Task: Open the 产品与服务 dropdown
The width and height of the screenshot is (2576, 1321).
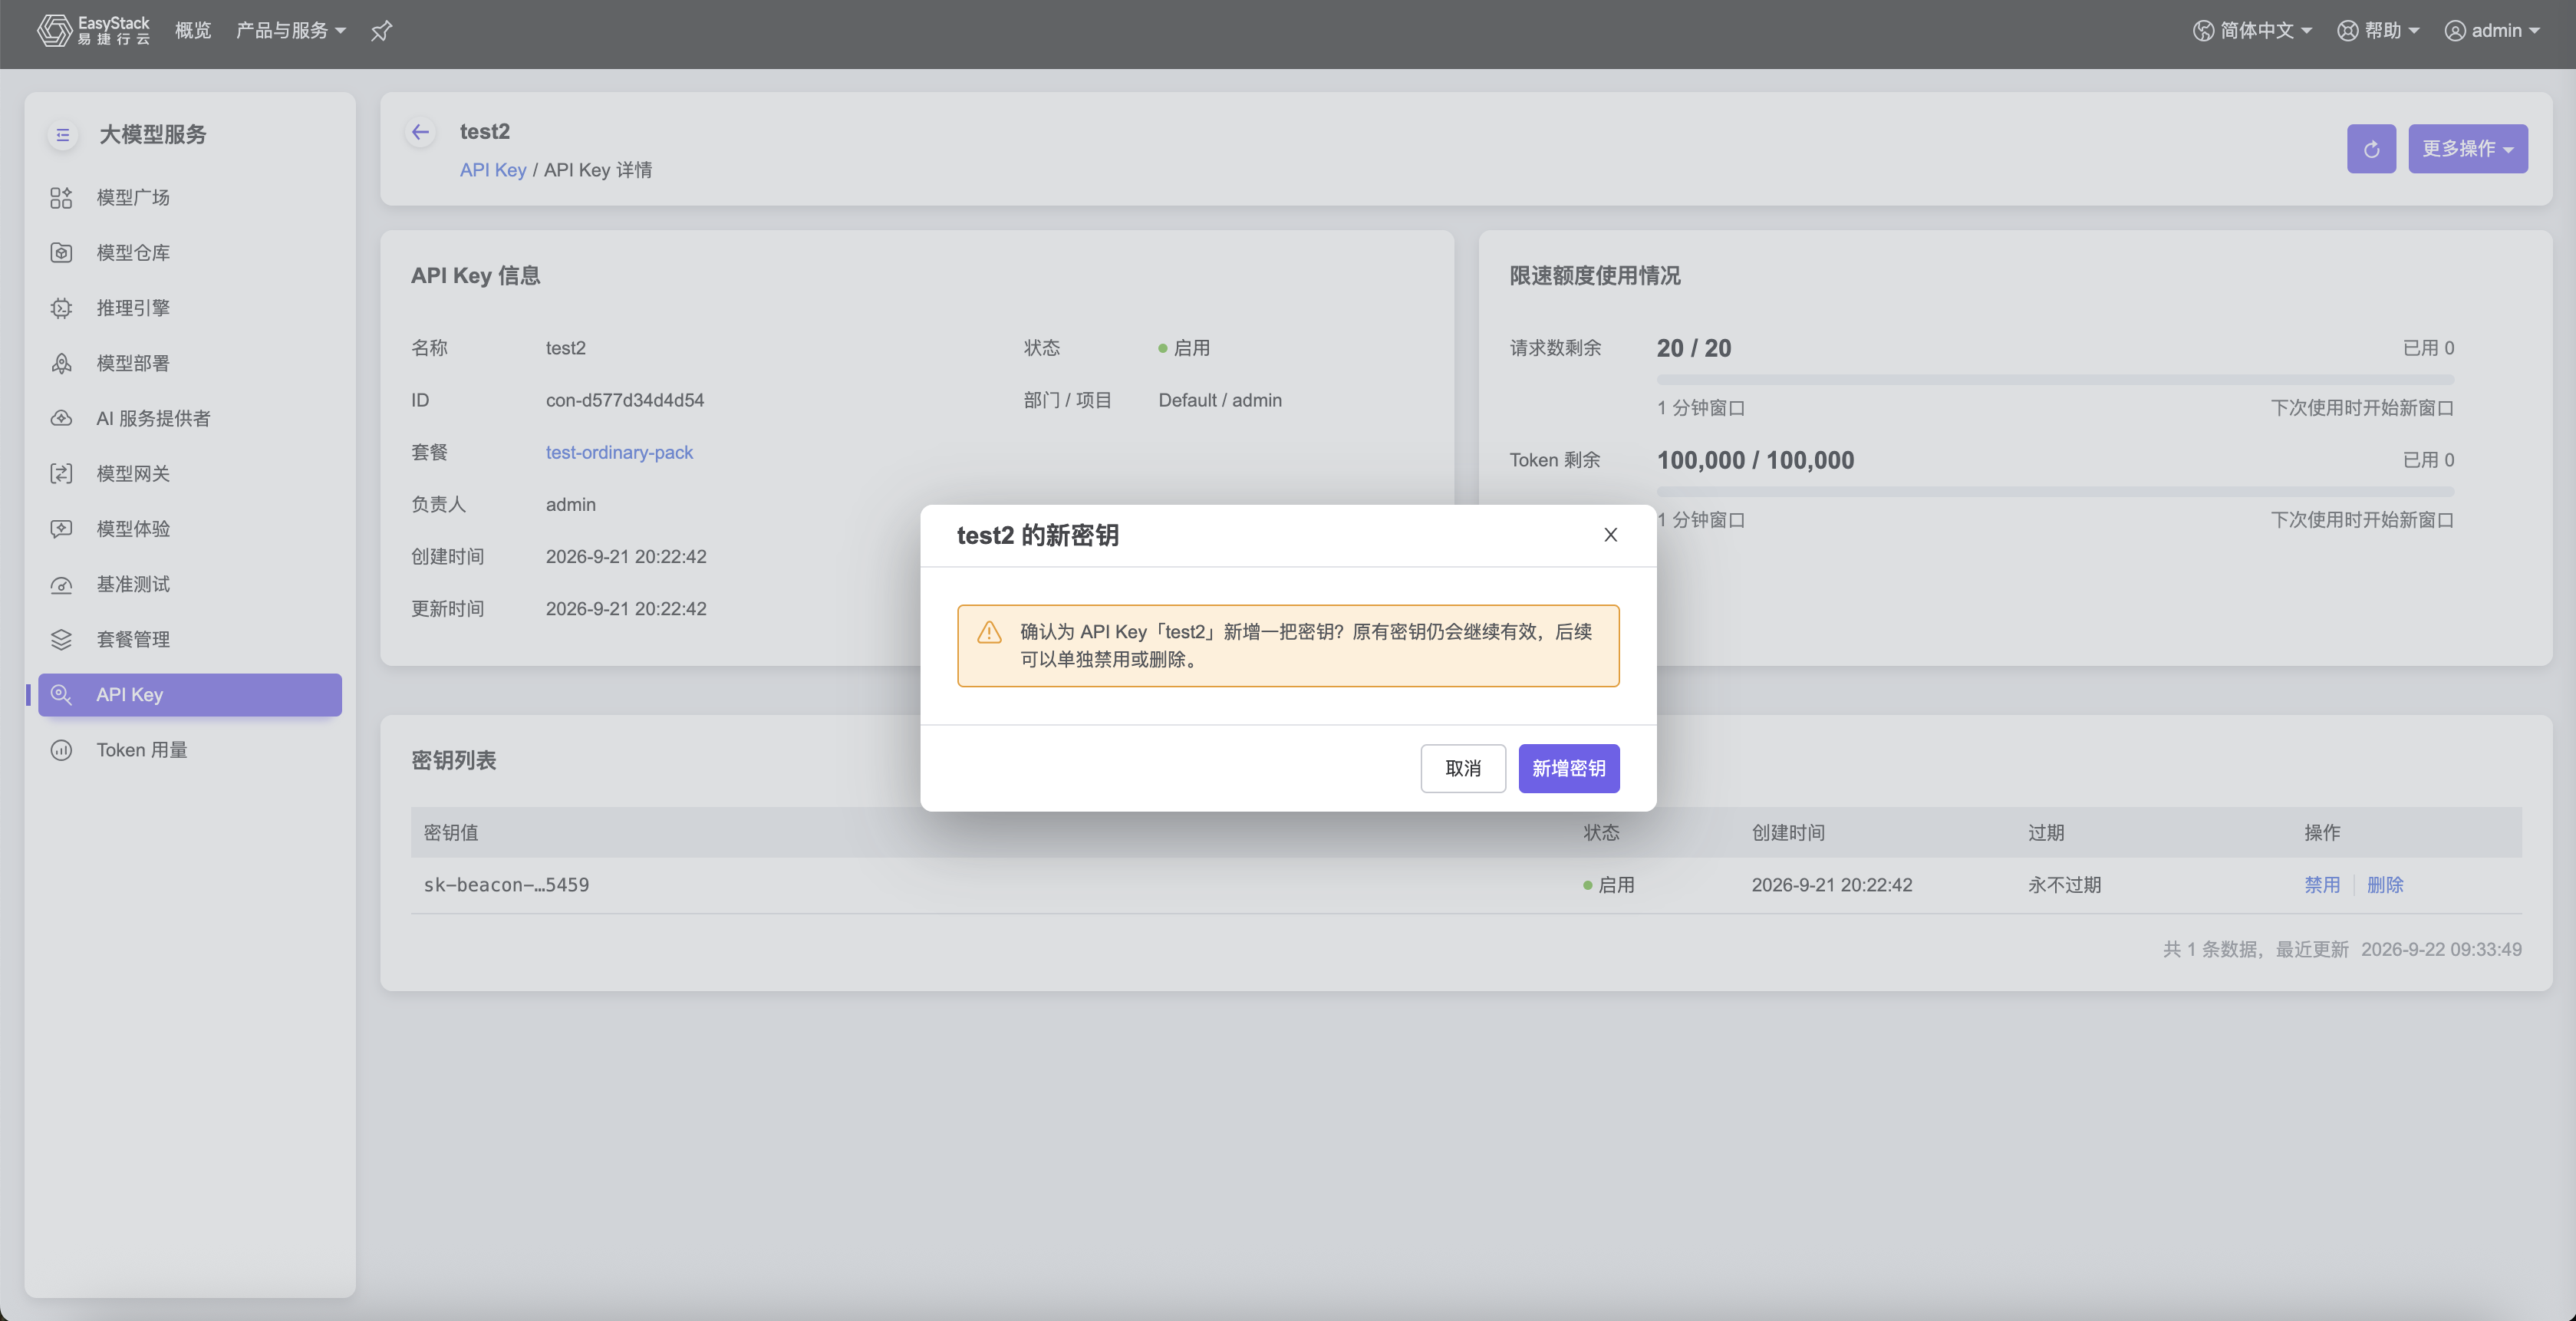Action: click(291, 30)
